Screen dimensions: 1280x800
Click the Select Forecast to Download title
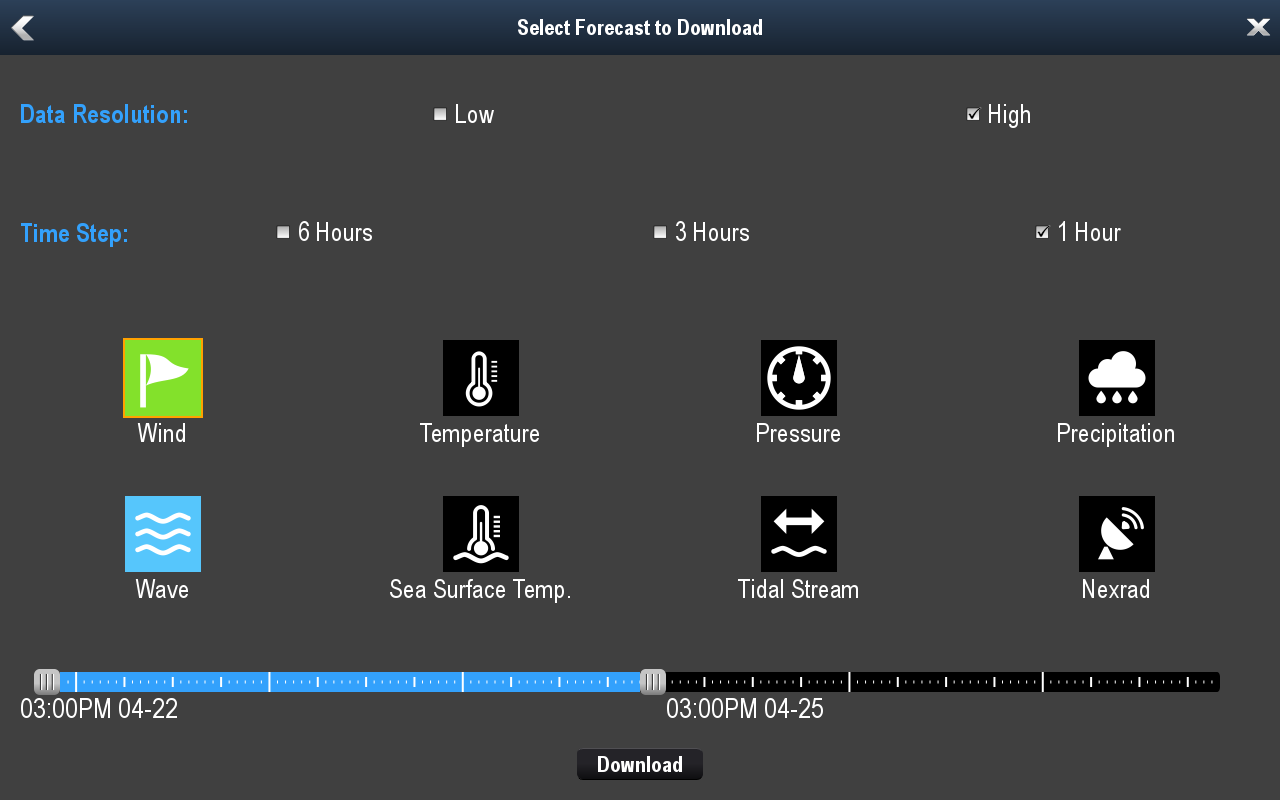pos(640,28)
